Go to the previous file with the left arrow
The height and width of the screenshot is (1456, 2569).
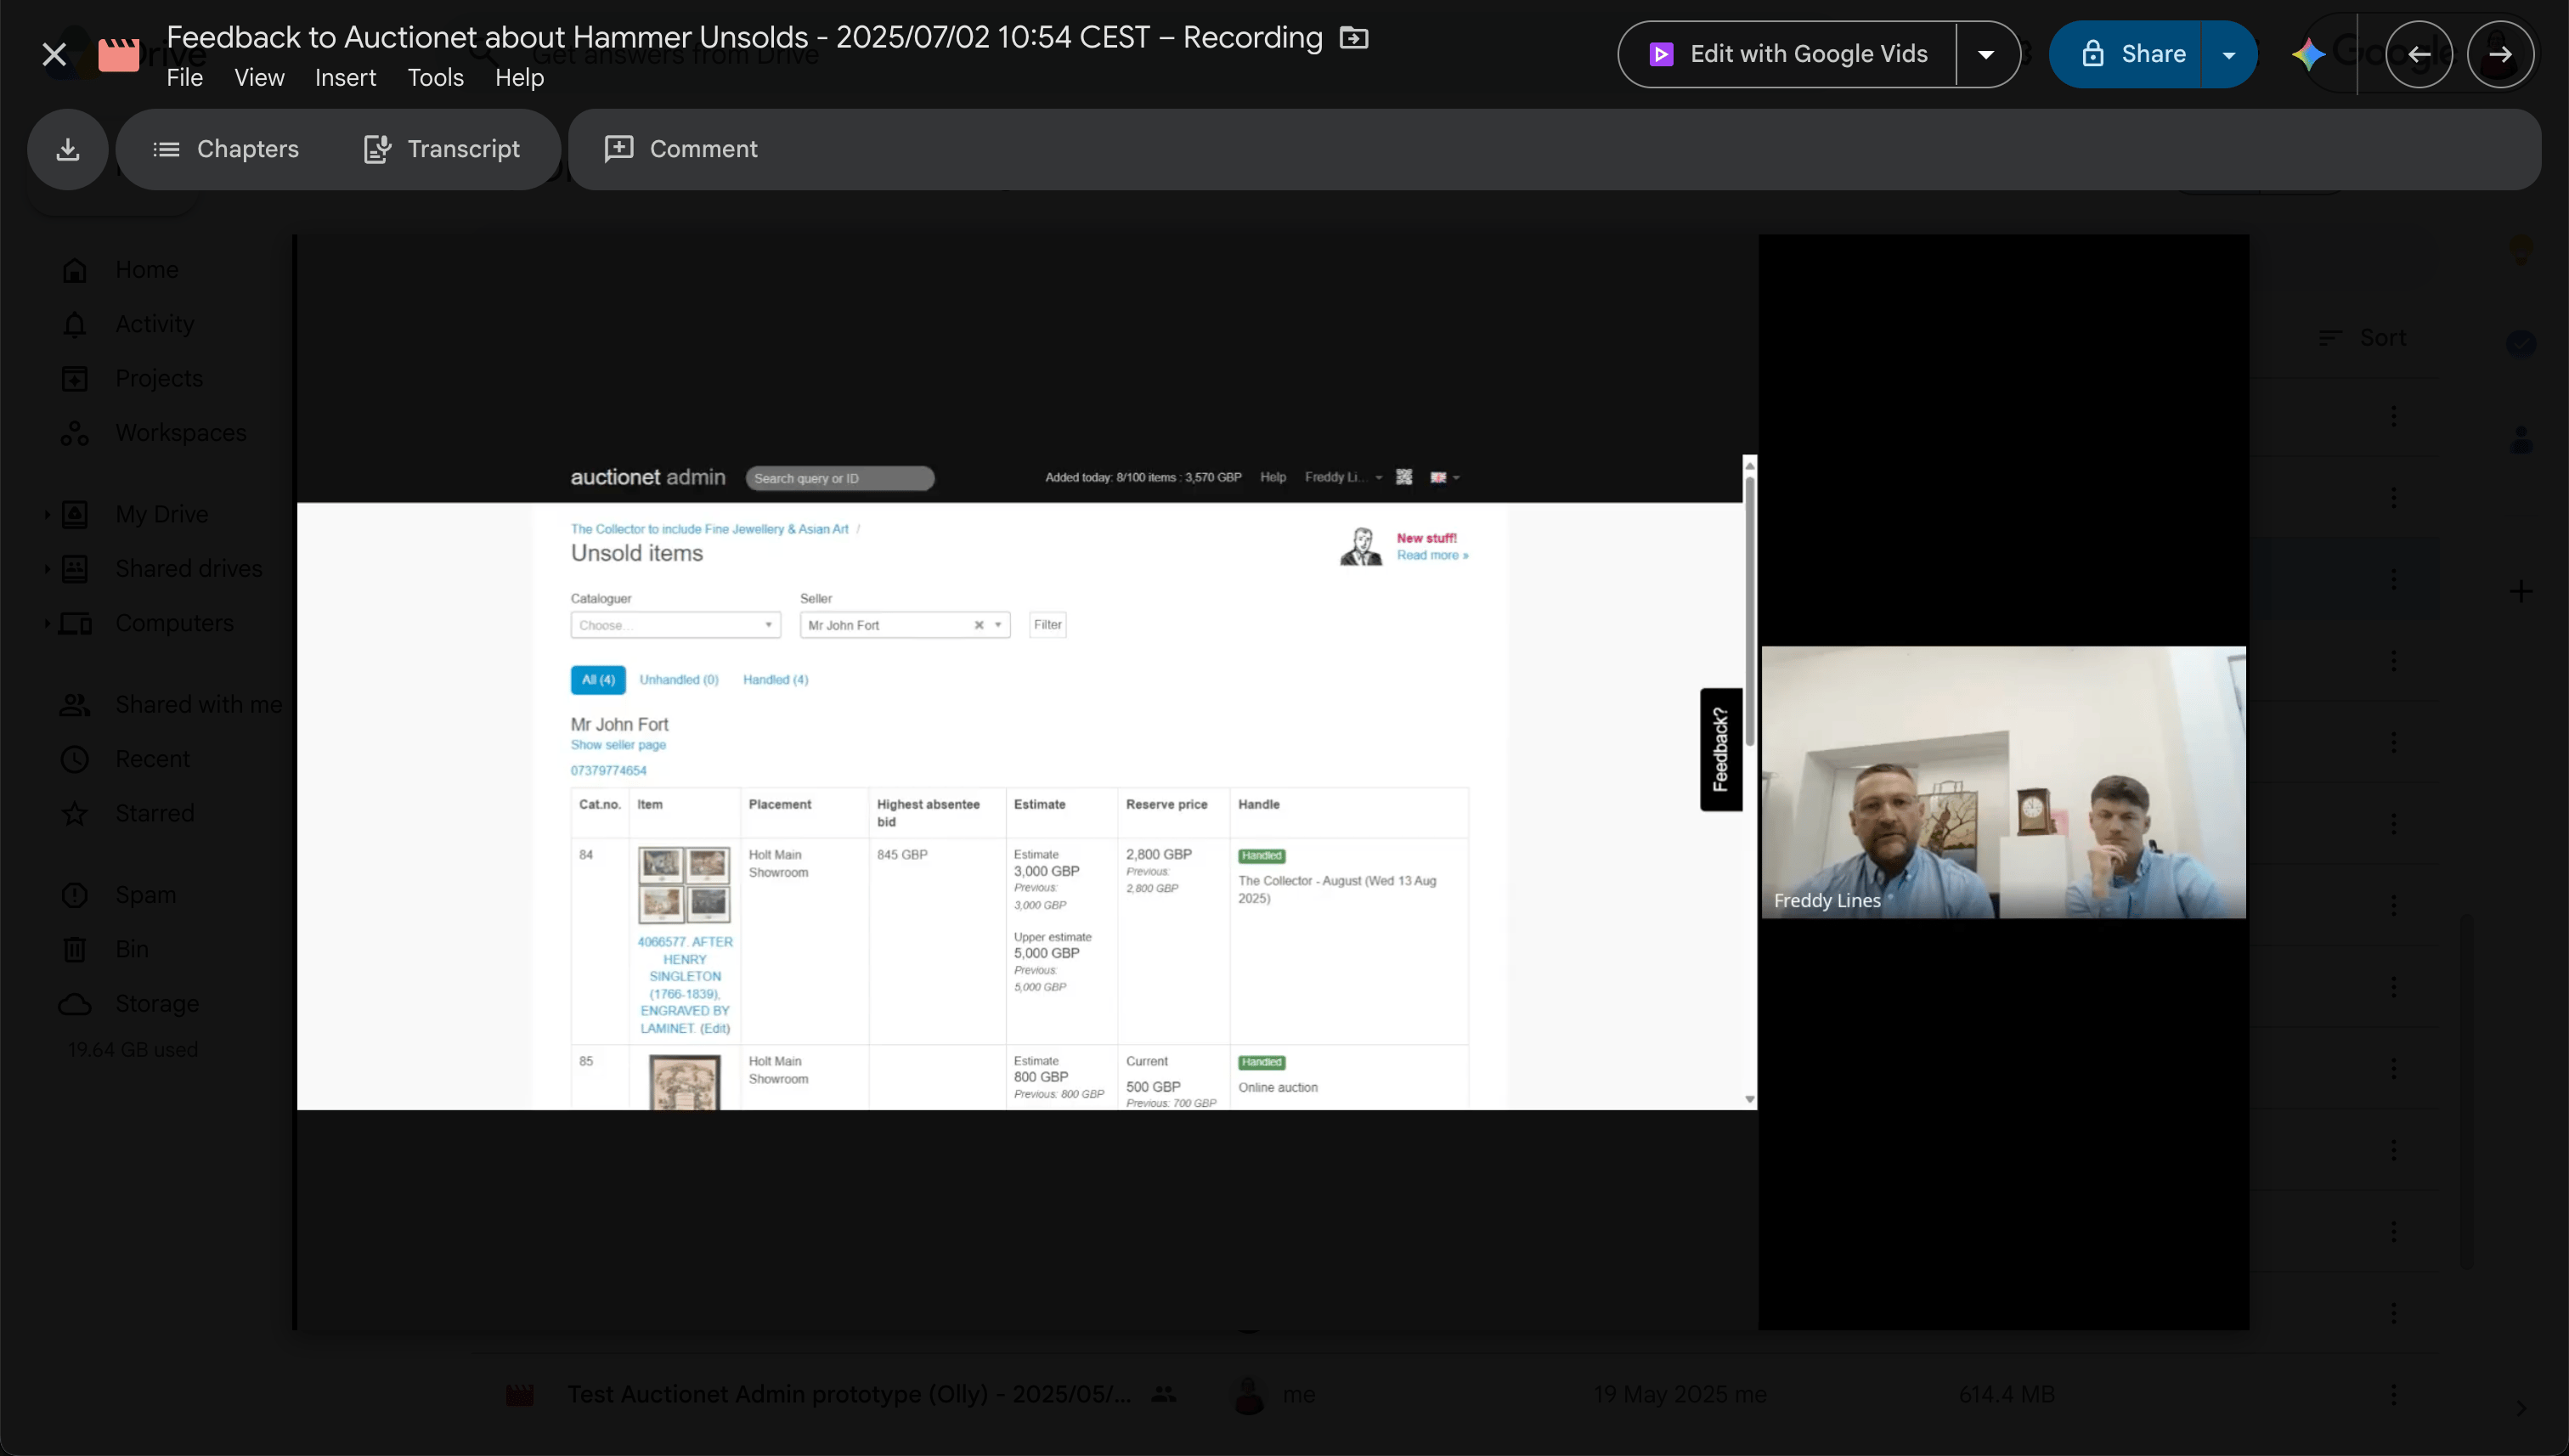point(2418,54)
